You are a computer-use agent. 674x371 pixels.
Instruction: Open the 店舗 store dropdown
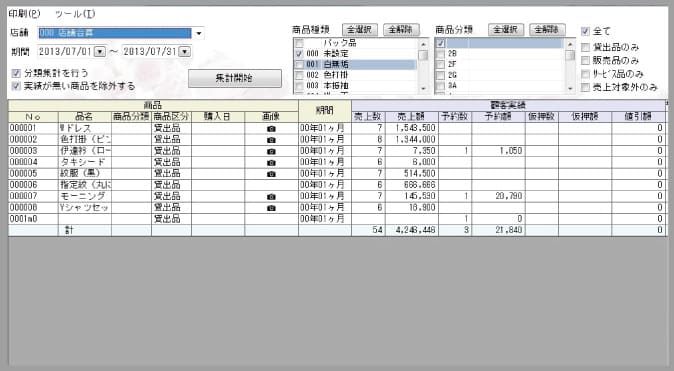click(x=199, y=33)
